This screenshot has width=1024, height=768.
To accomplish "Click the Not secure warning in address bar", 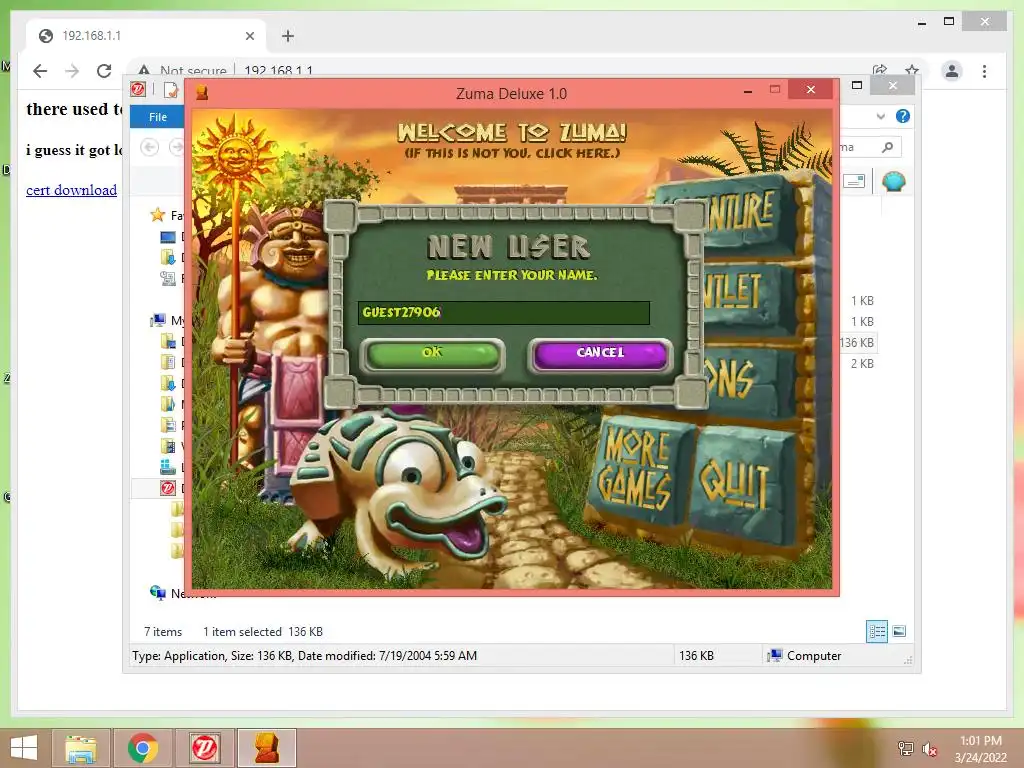I will (x=184, y=71).
